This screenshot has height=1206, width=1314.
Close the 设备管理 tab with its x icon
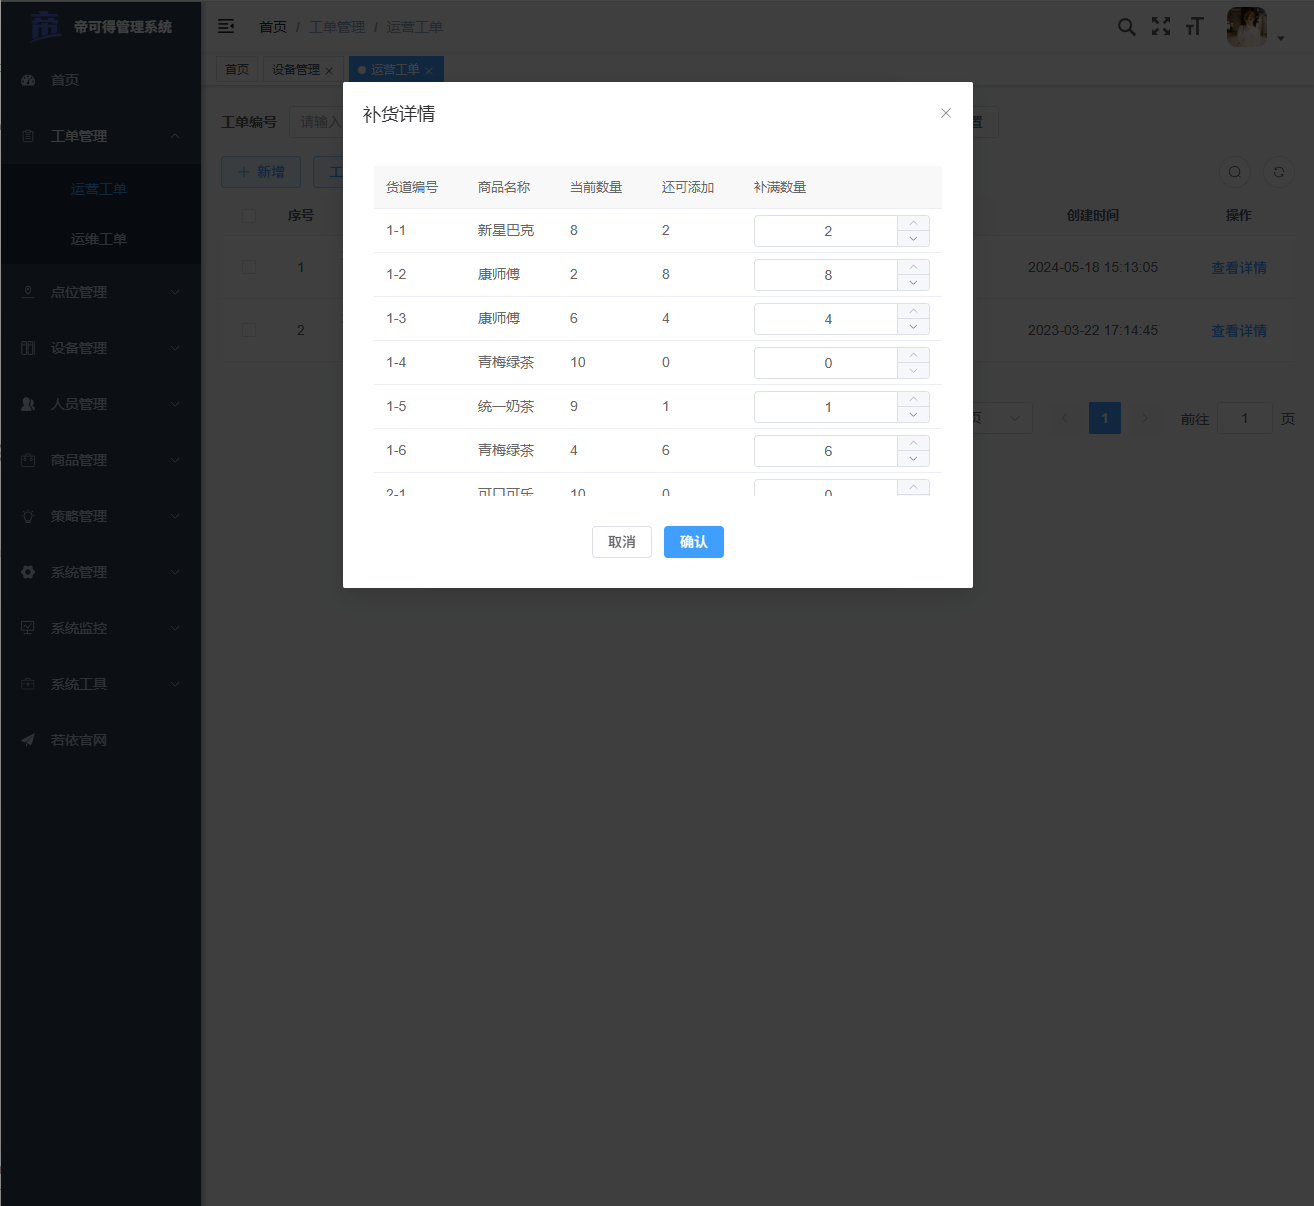tap(329, 71)
